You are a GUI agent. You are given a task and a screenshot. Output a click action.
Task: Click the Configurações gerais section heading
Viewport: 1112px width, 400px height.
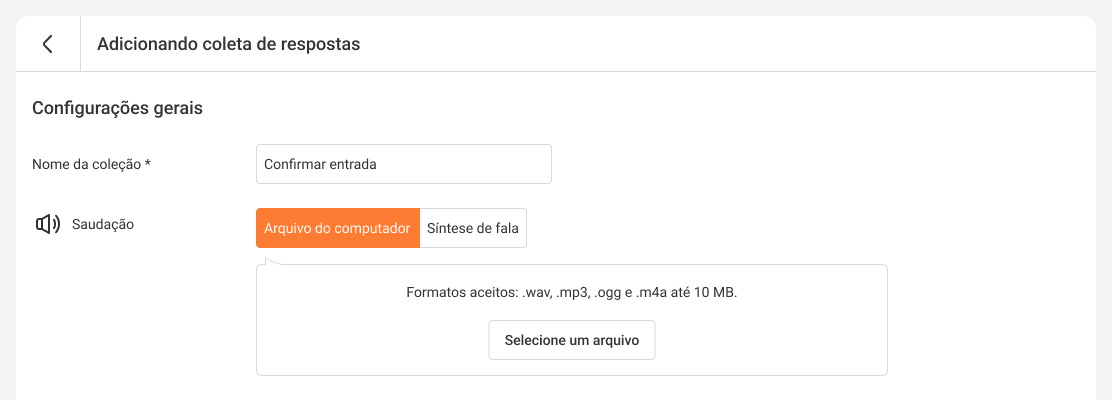[x=118, y=108]
